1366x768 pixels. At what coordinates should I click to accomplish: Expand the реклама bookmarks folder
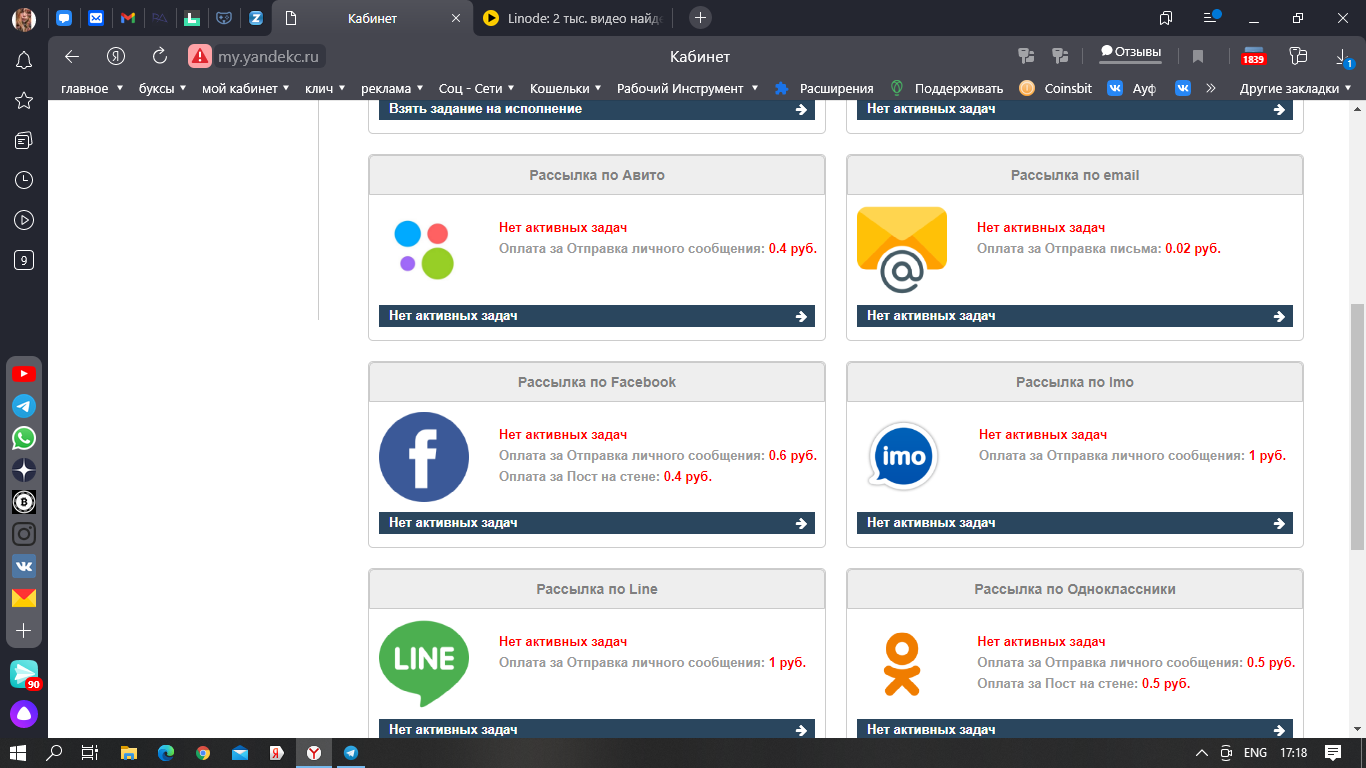tap(392, 88)
